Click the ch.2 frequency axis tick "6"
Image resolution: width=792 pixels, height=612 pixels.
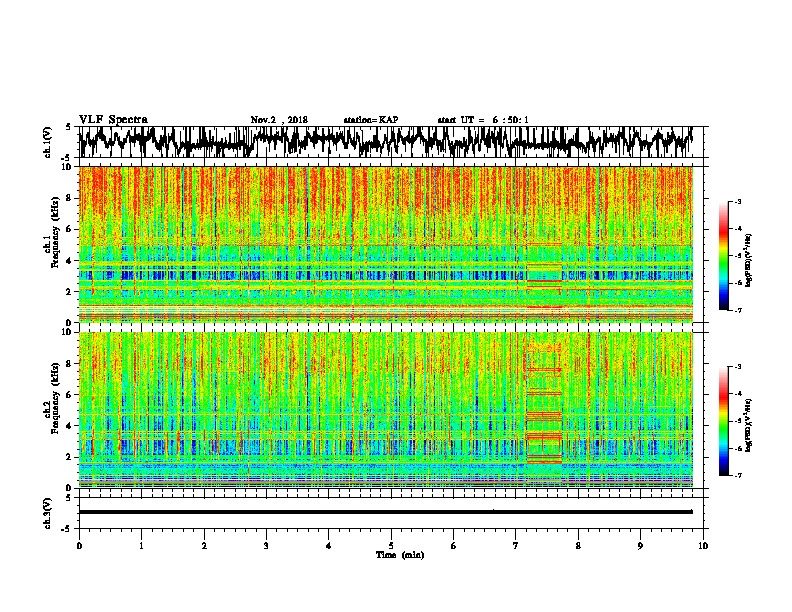coord(70,394)
